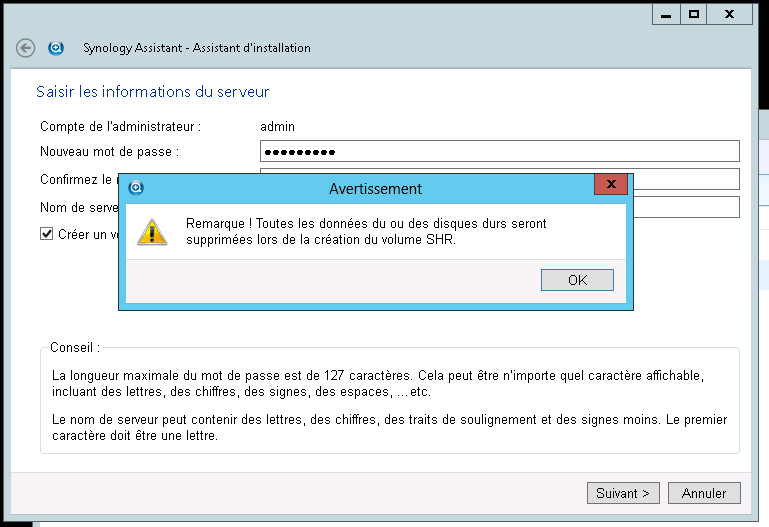The image size is (769, 527).
Task: Cancel the wizard with the Annuler button
Action: pyautogui.click(x=704, y=493)
